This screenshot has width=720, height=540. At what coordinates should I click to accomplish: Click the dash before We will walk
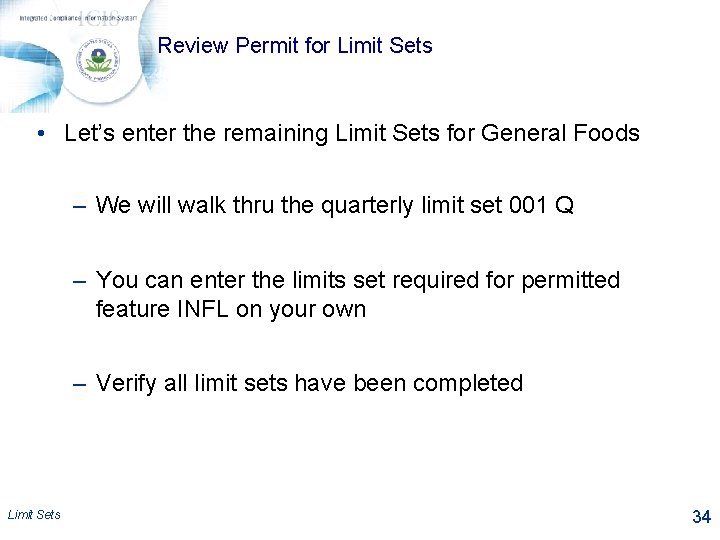click(79, 206)
